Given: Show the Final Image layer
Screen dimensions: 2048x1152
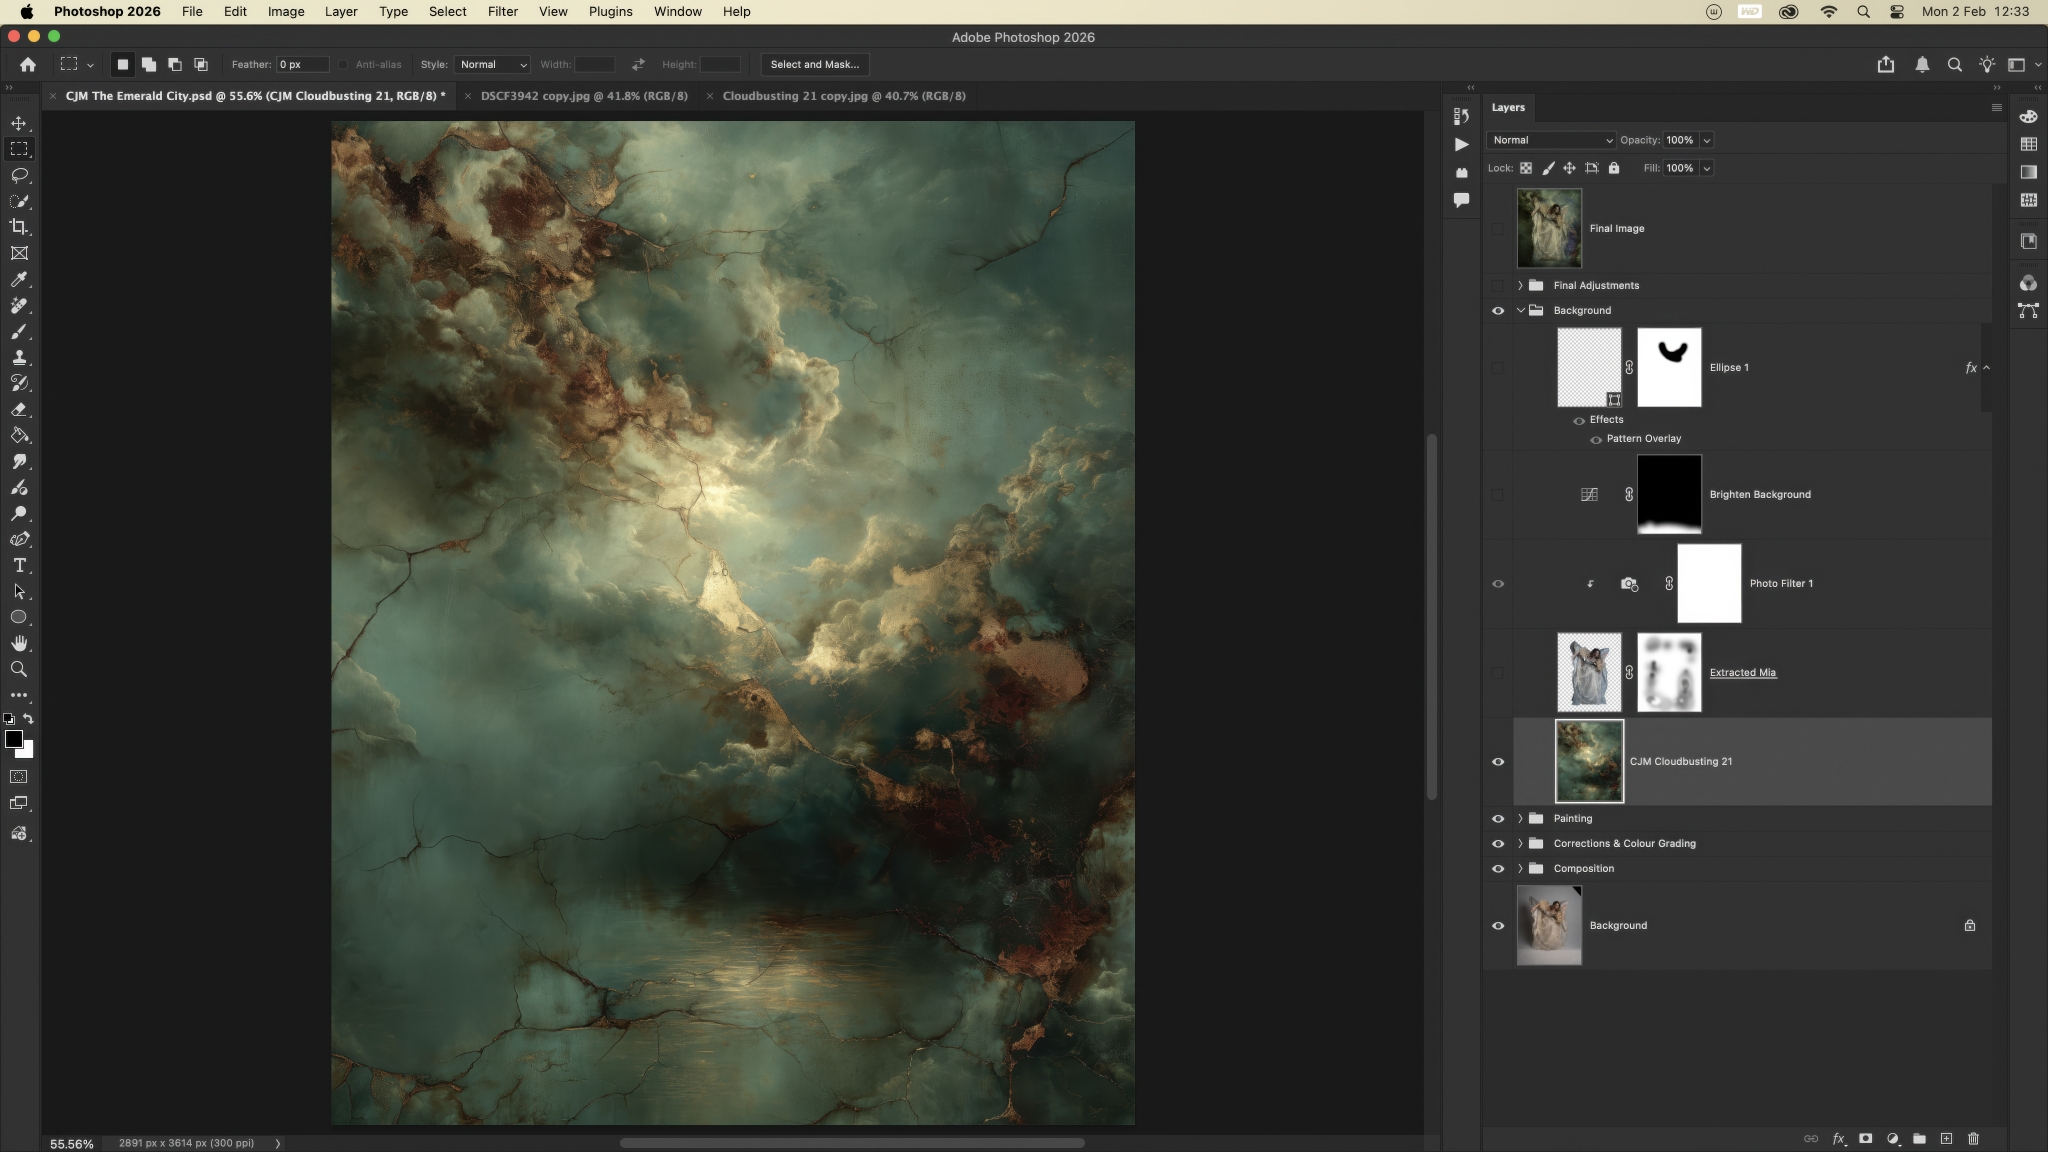Looking at the screenshot, I should [x=1498, y=228].
